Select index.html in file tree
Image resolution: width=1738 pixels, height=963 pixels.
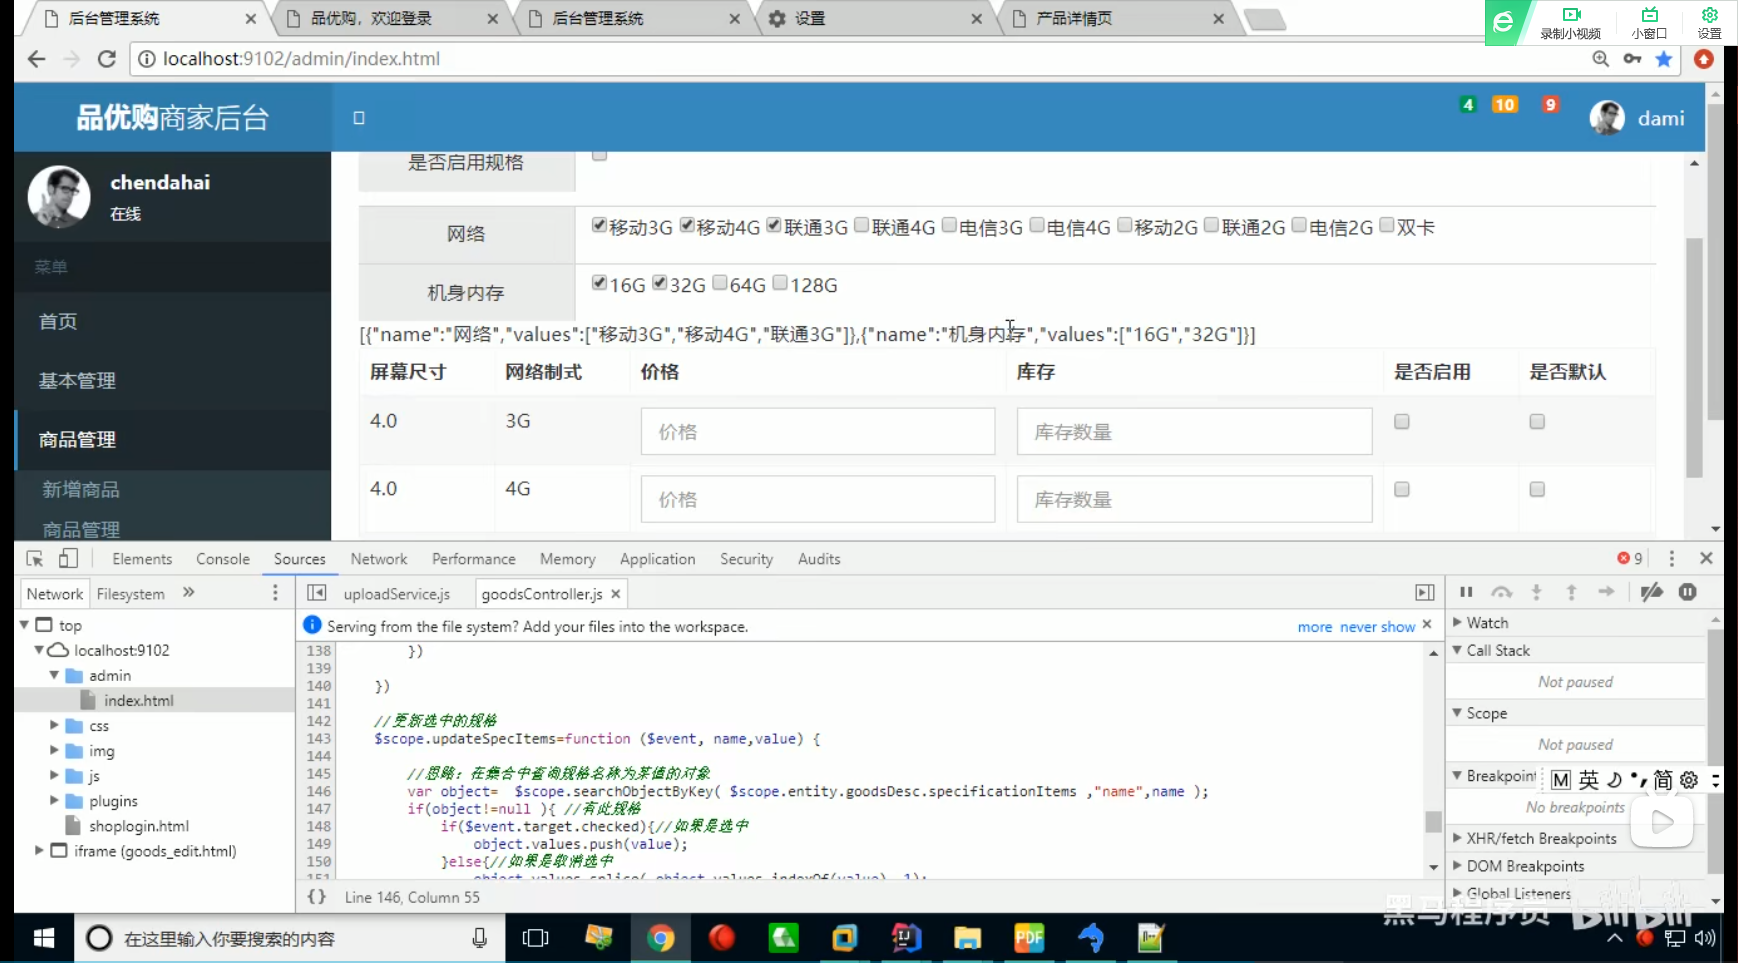pyautogui.click(x=139, y=700)
